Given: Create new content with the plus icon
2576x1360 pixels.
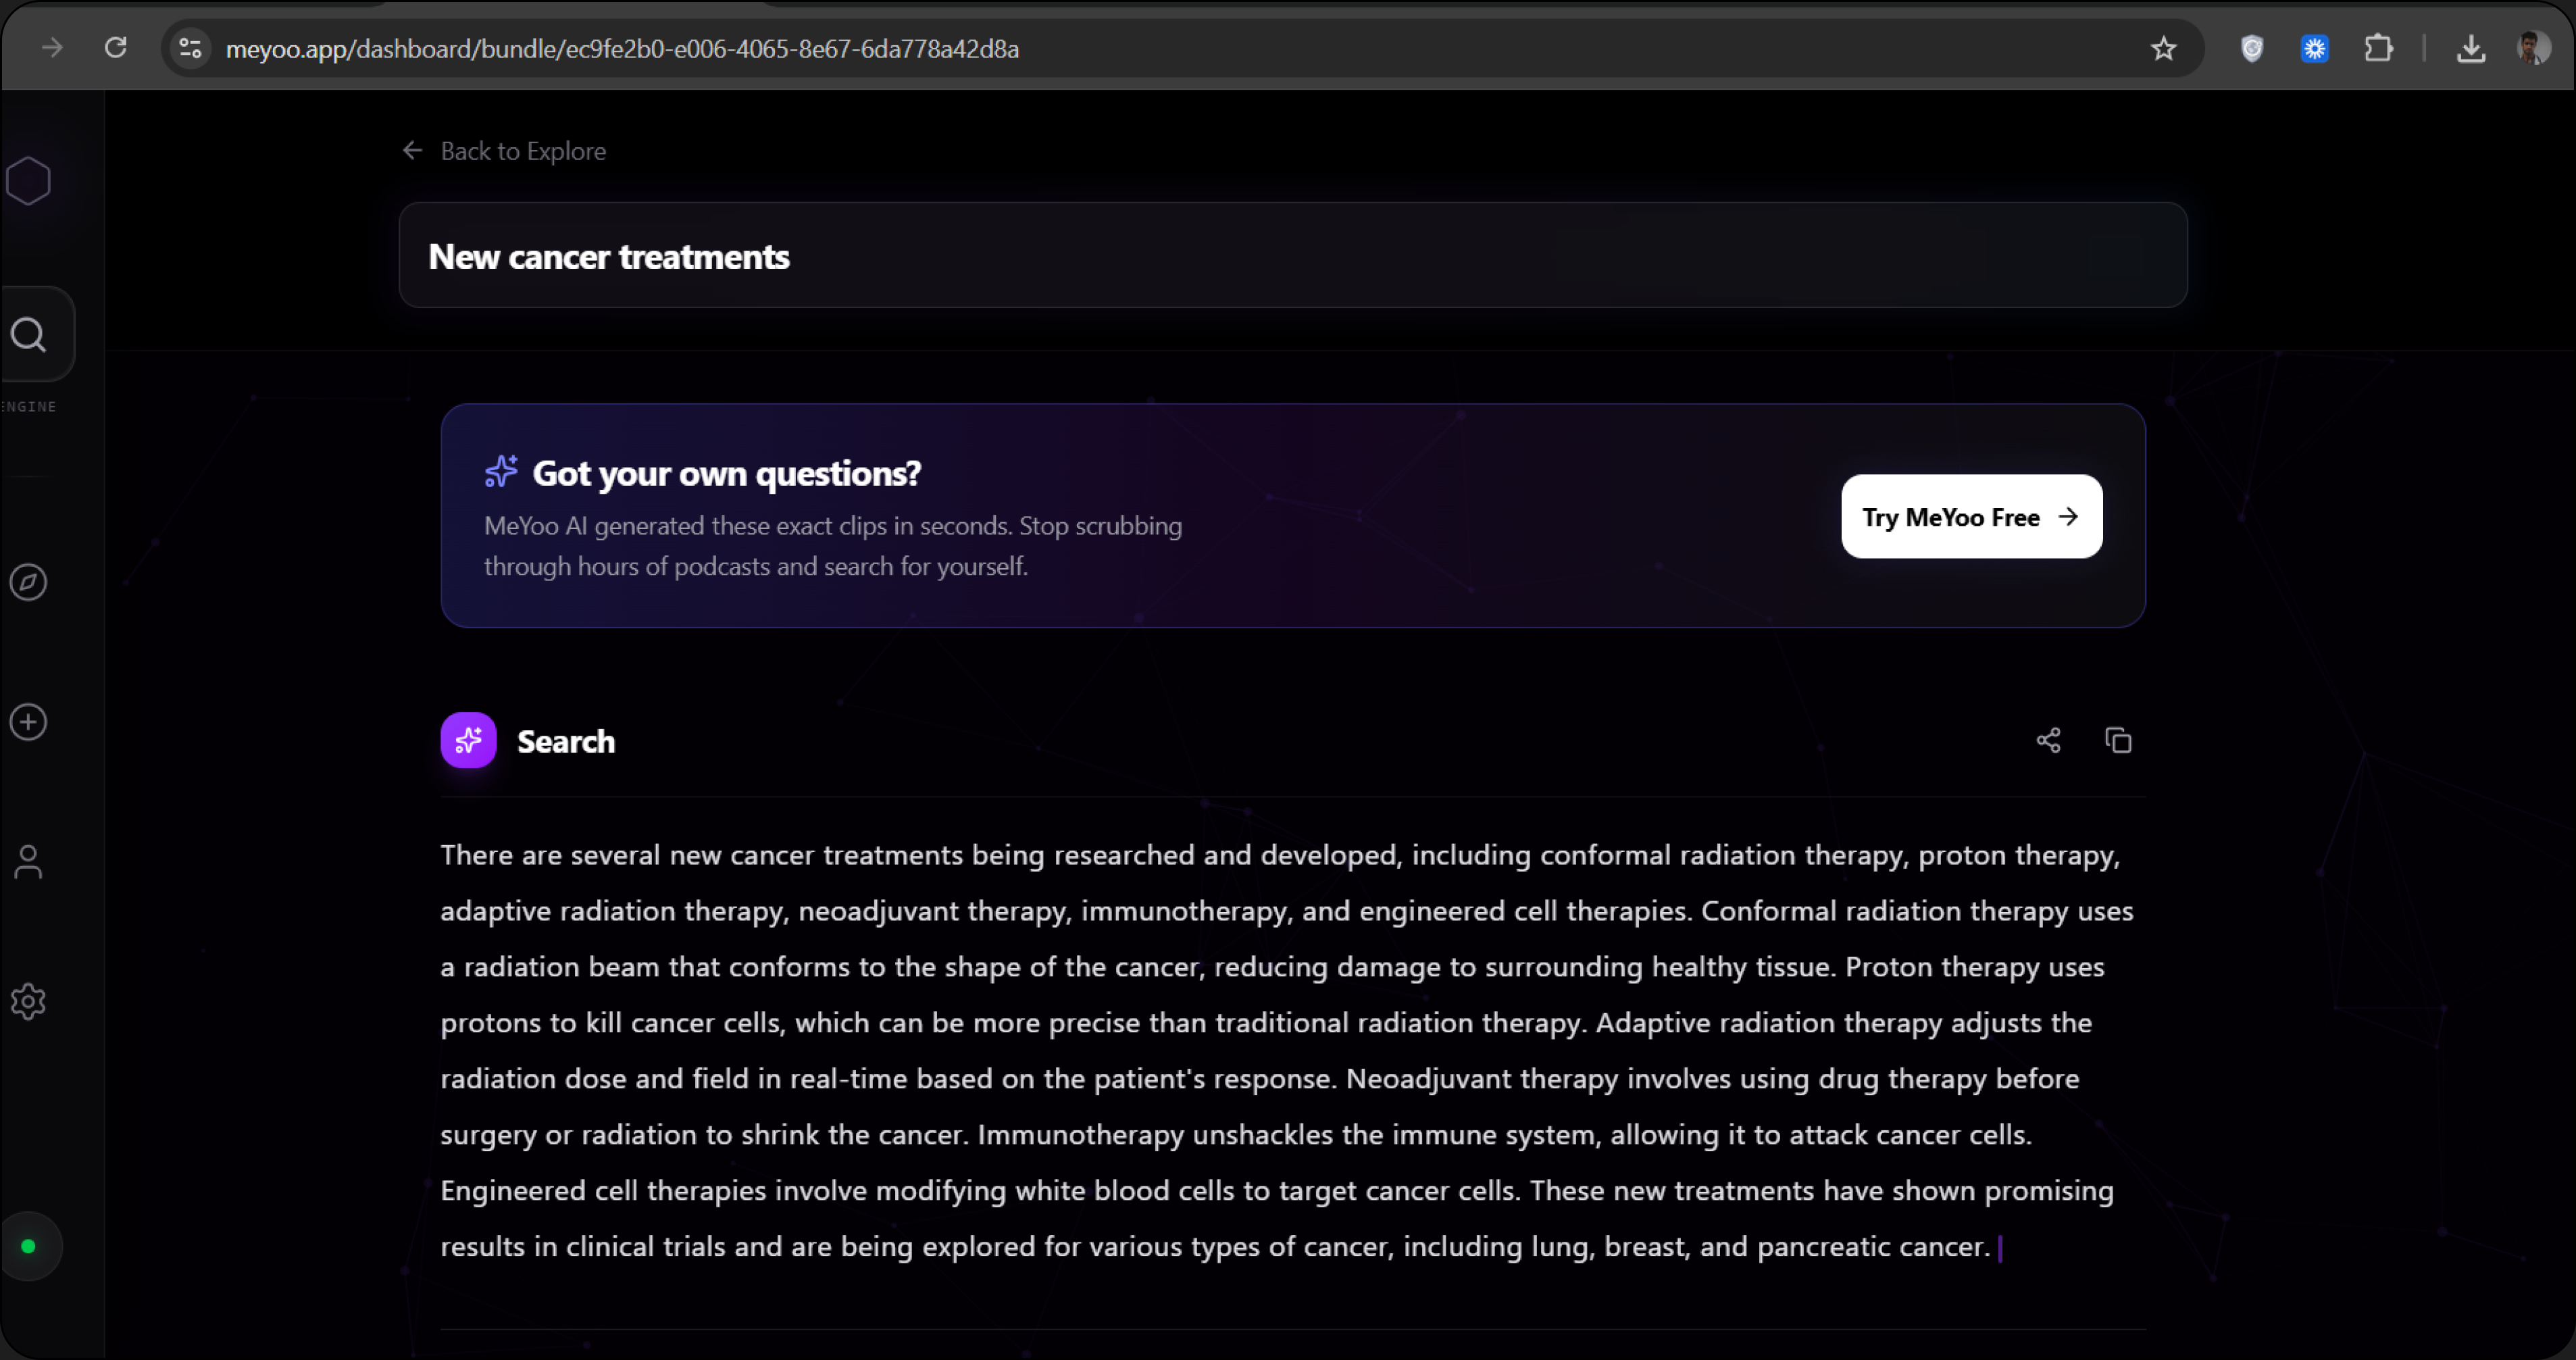Looking at the screenshot, I should click(28, 722).
